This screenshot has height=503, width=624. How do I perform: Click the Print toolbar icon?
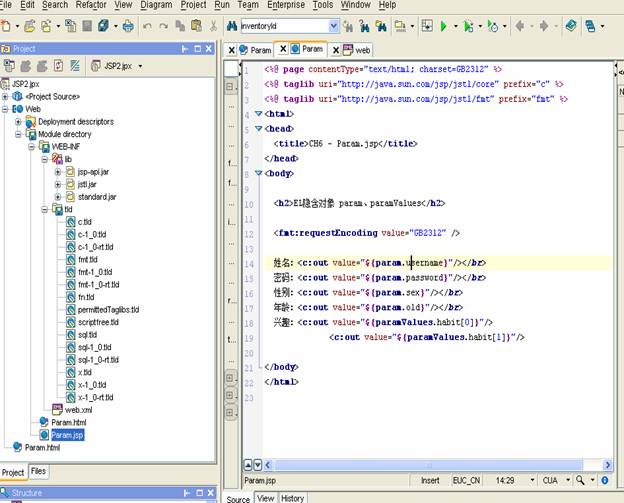[128, 26]
